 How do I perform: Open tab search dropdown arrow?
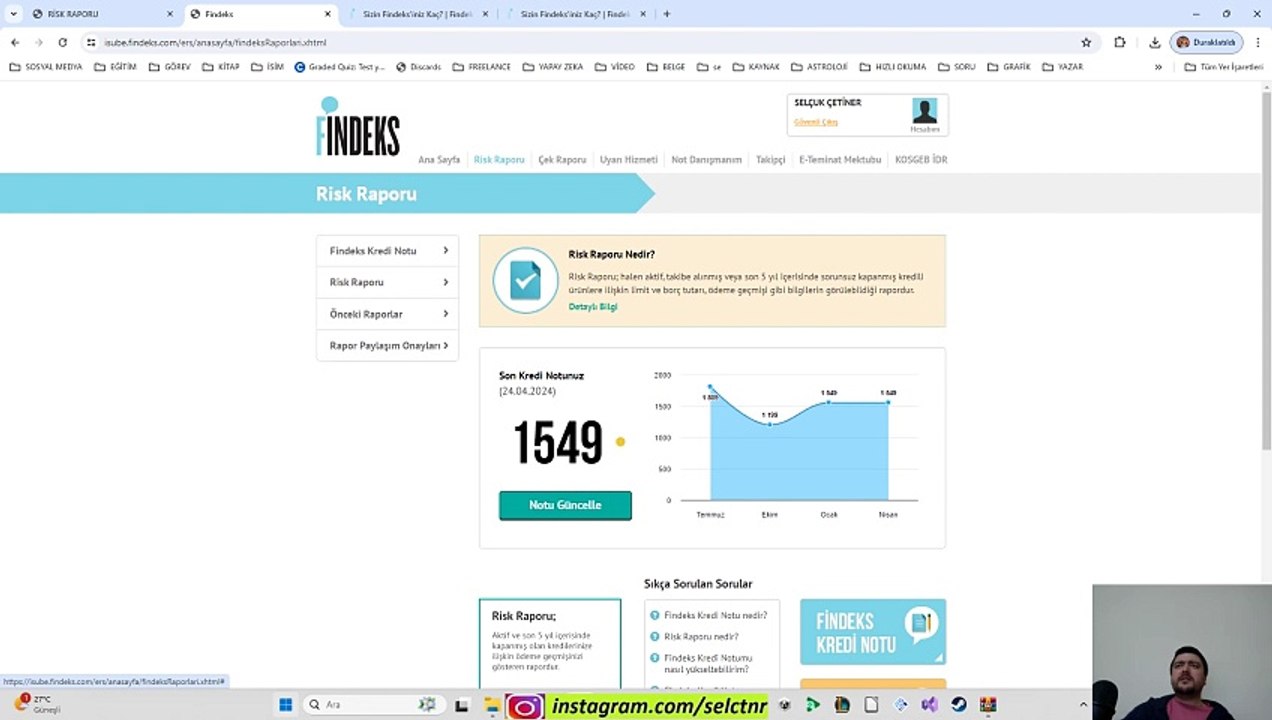(13, 14)
